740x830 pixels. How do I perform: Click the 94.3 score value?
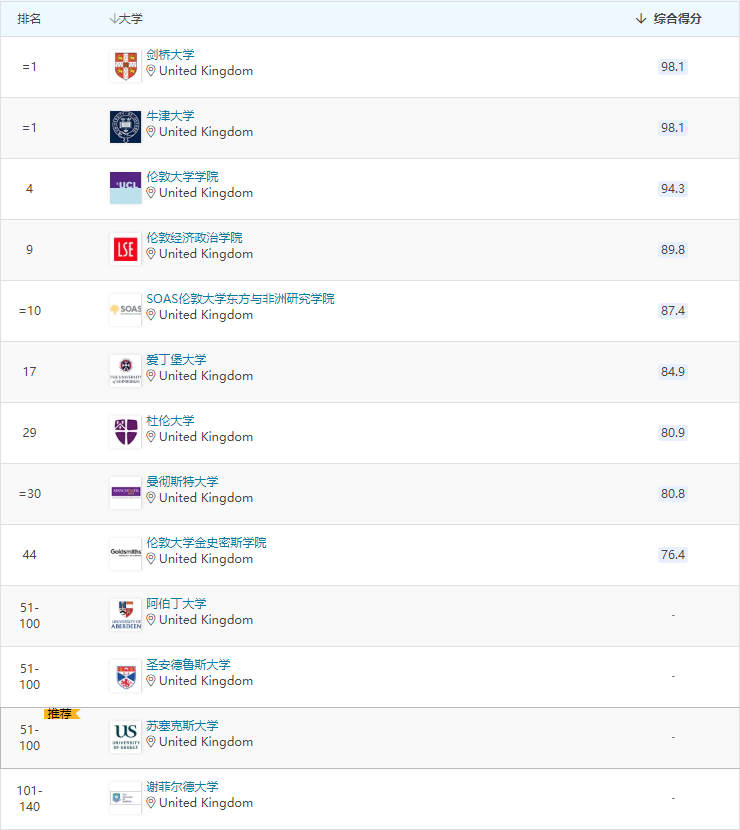point(673,188)
